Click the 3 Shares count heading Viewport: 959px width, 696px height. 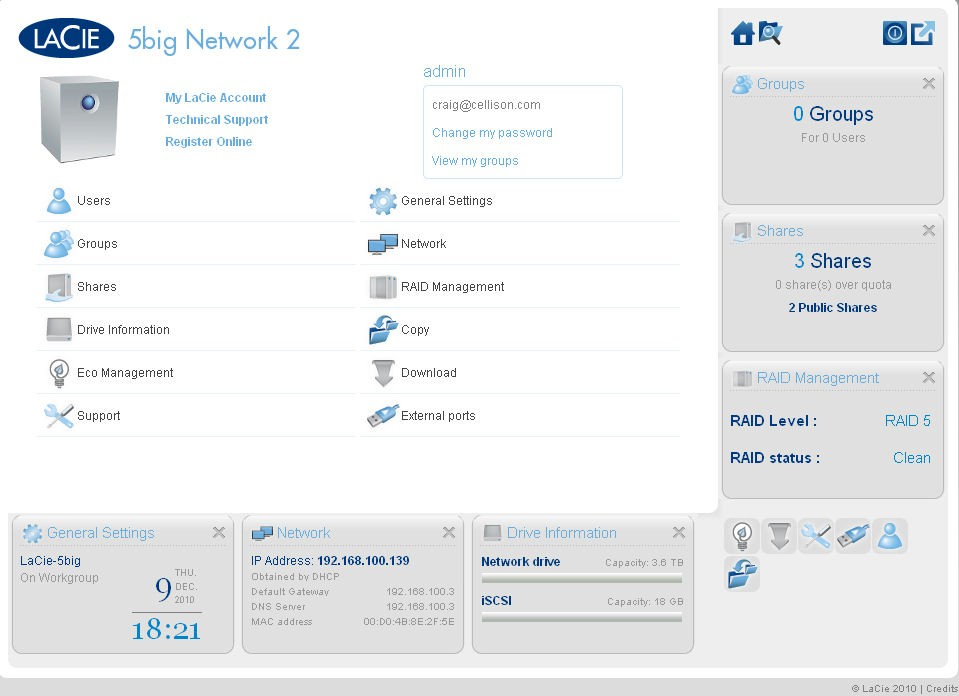tap(833, 261)
